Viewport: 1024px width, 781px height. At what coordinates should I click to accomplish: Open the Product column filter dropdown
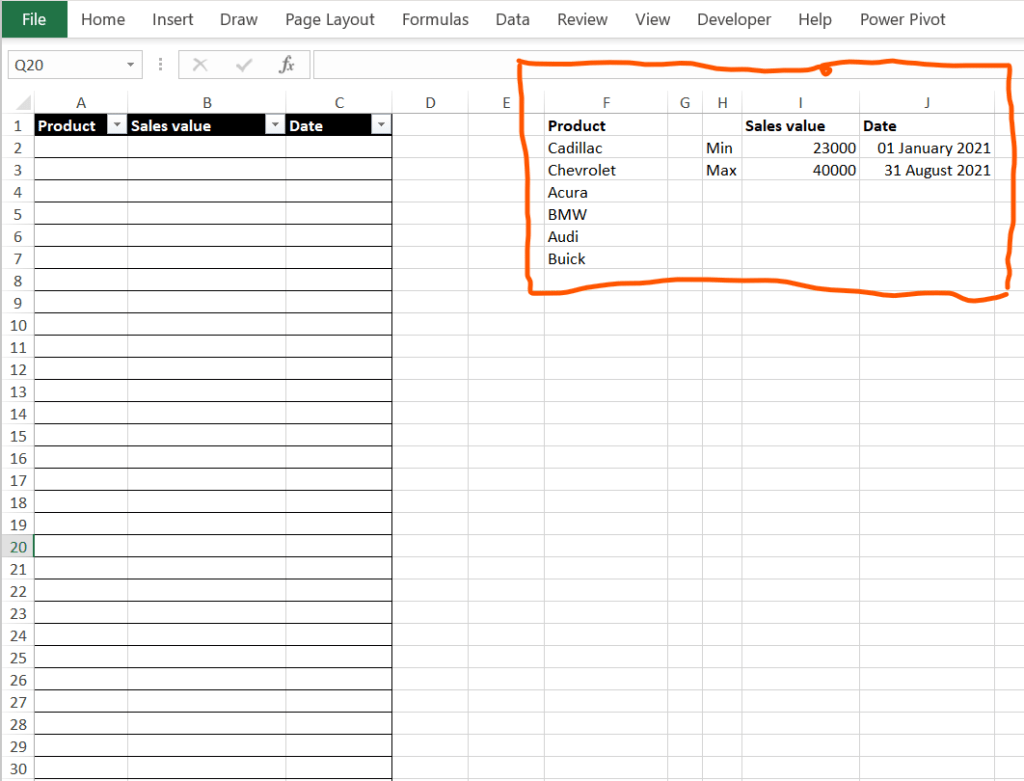(117, 125)
